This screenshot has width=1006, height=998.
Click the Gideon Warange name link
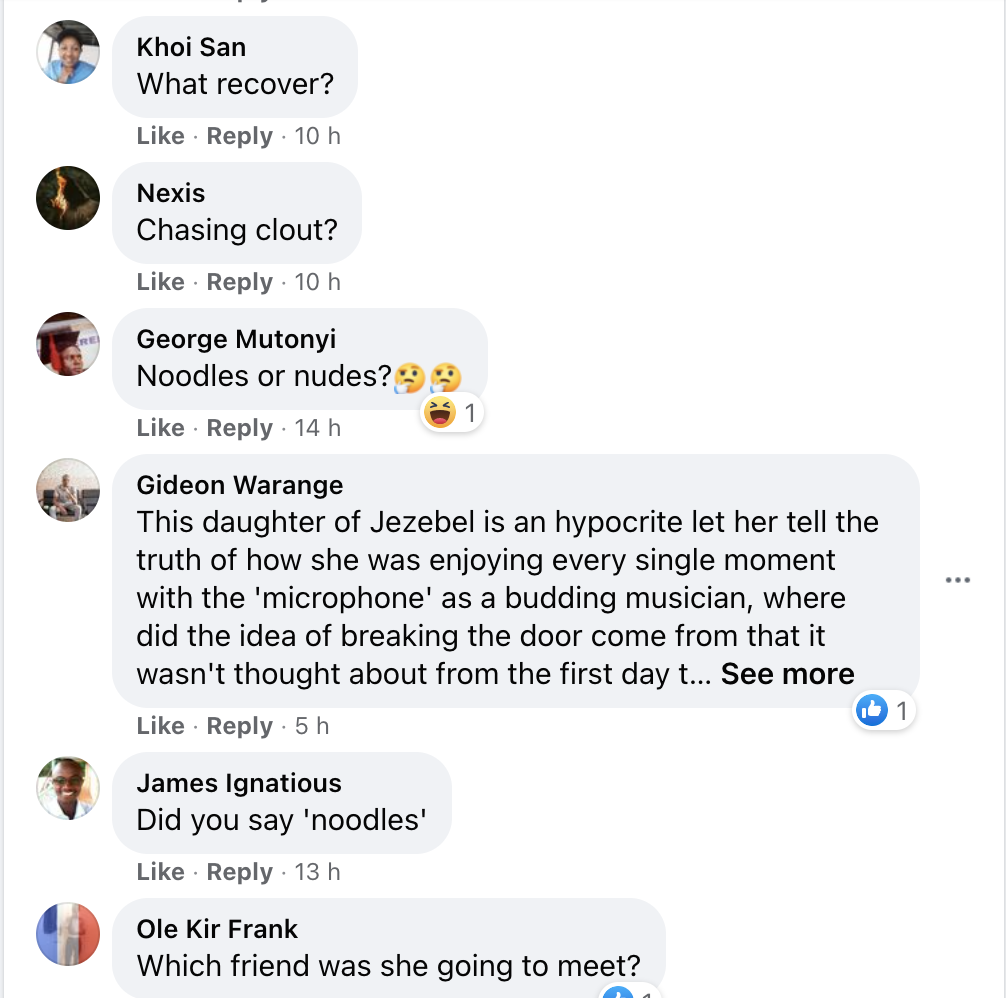coord(239,485)
